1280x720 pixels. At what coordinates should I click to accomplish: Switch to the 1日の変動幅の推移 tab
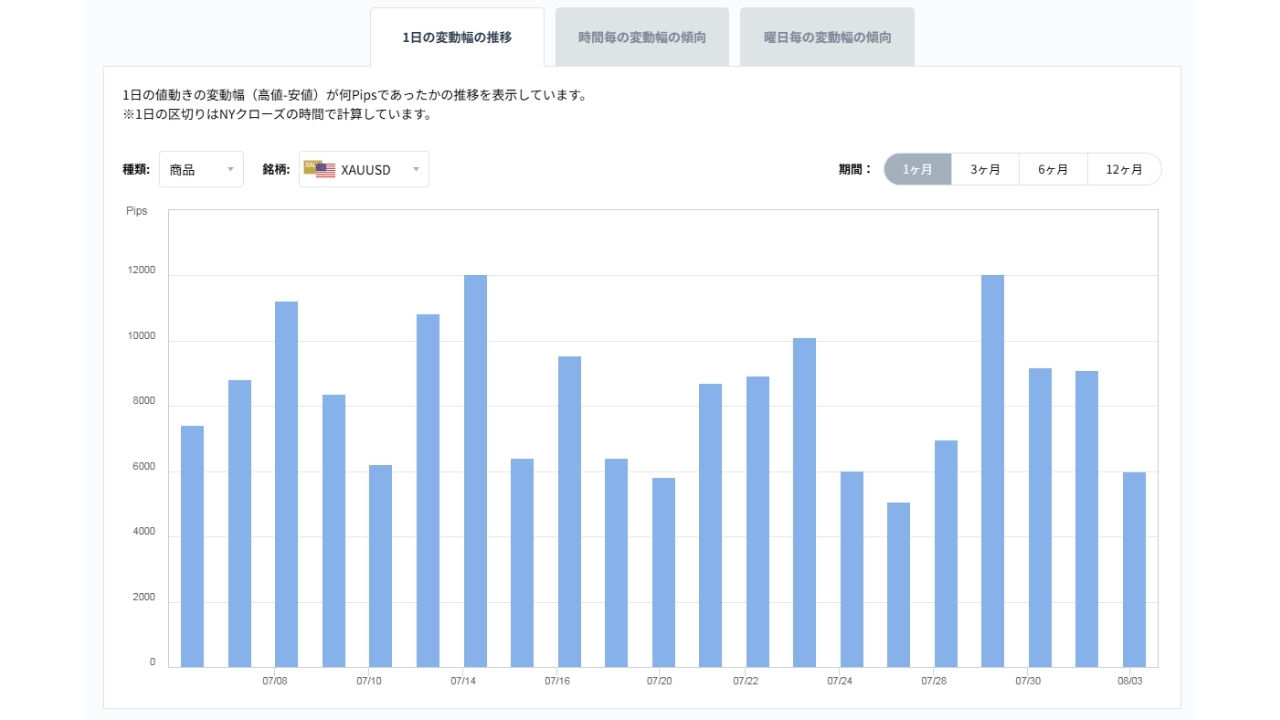click(x=457, y=37)
